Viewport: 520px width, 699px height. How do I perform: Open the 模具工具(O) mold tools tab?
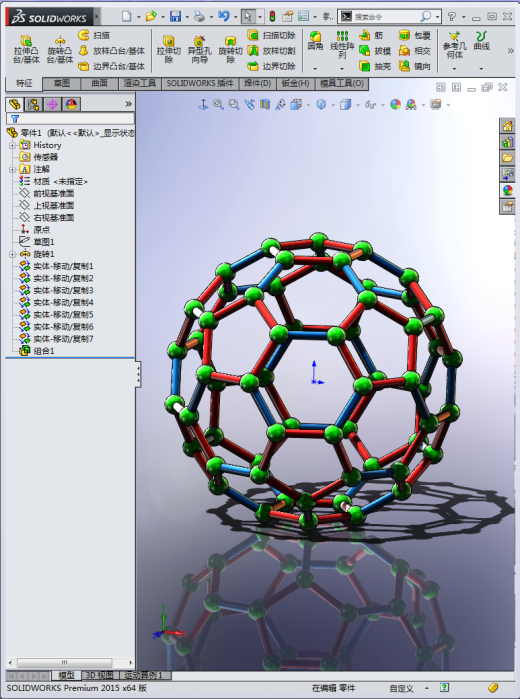click(342, 83)
